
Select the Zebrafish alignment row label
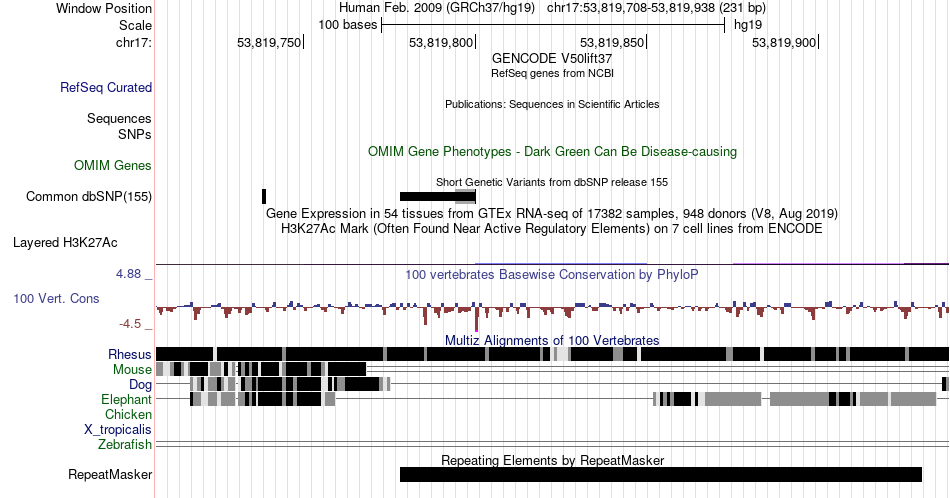pyautogui.click(x=125, y=445)
